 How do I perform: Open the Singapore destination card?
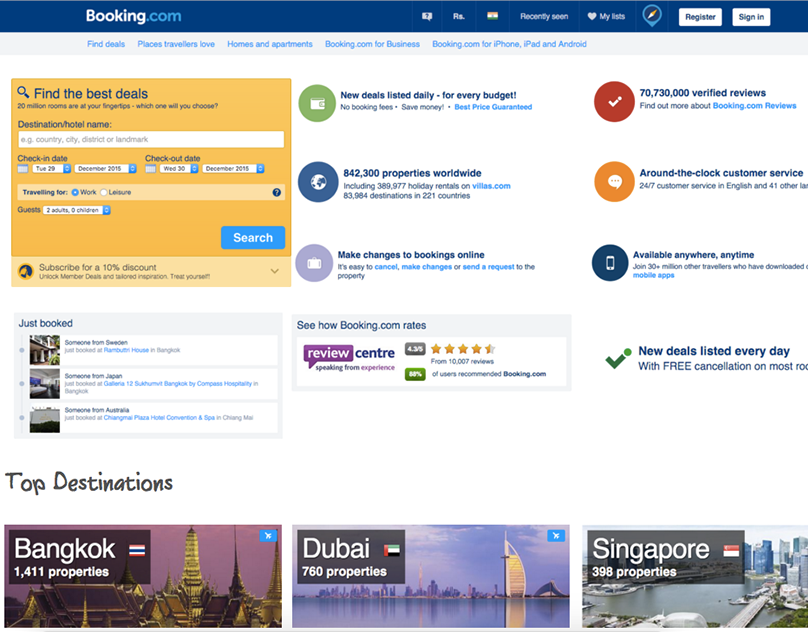coord(695,576)
